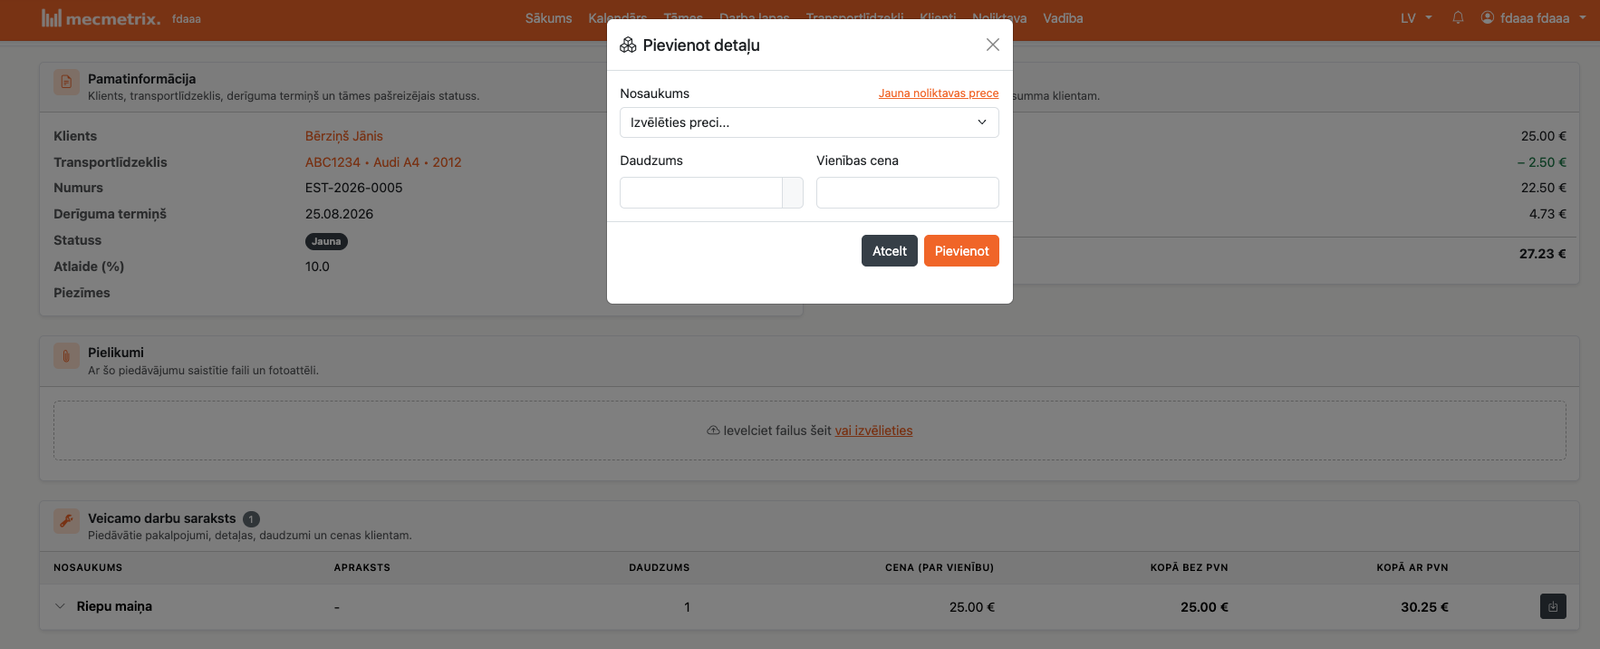Open the fdaaa fdaaa user menu arrow

click(x=1582, y=18)
